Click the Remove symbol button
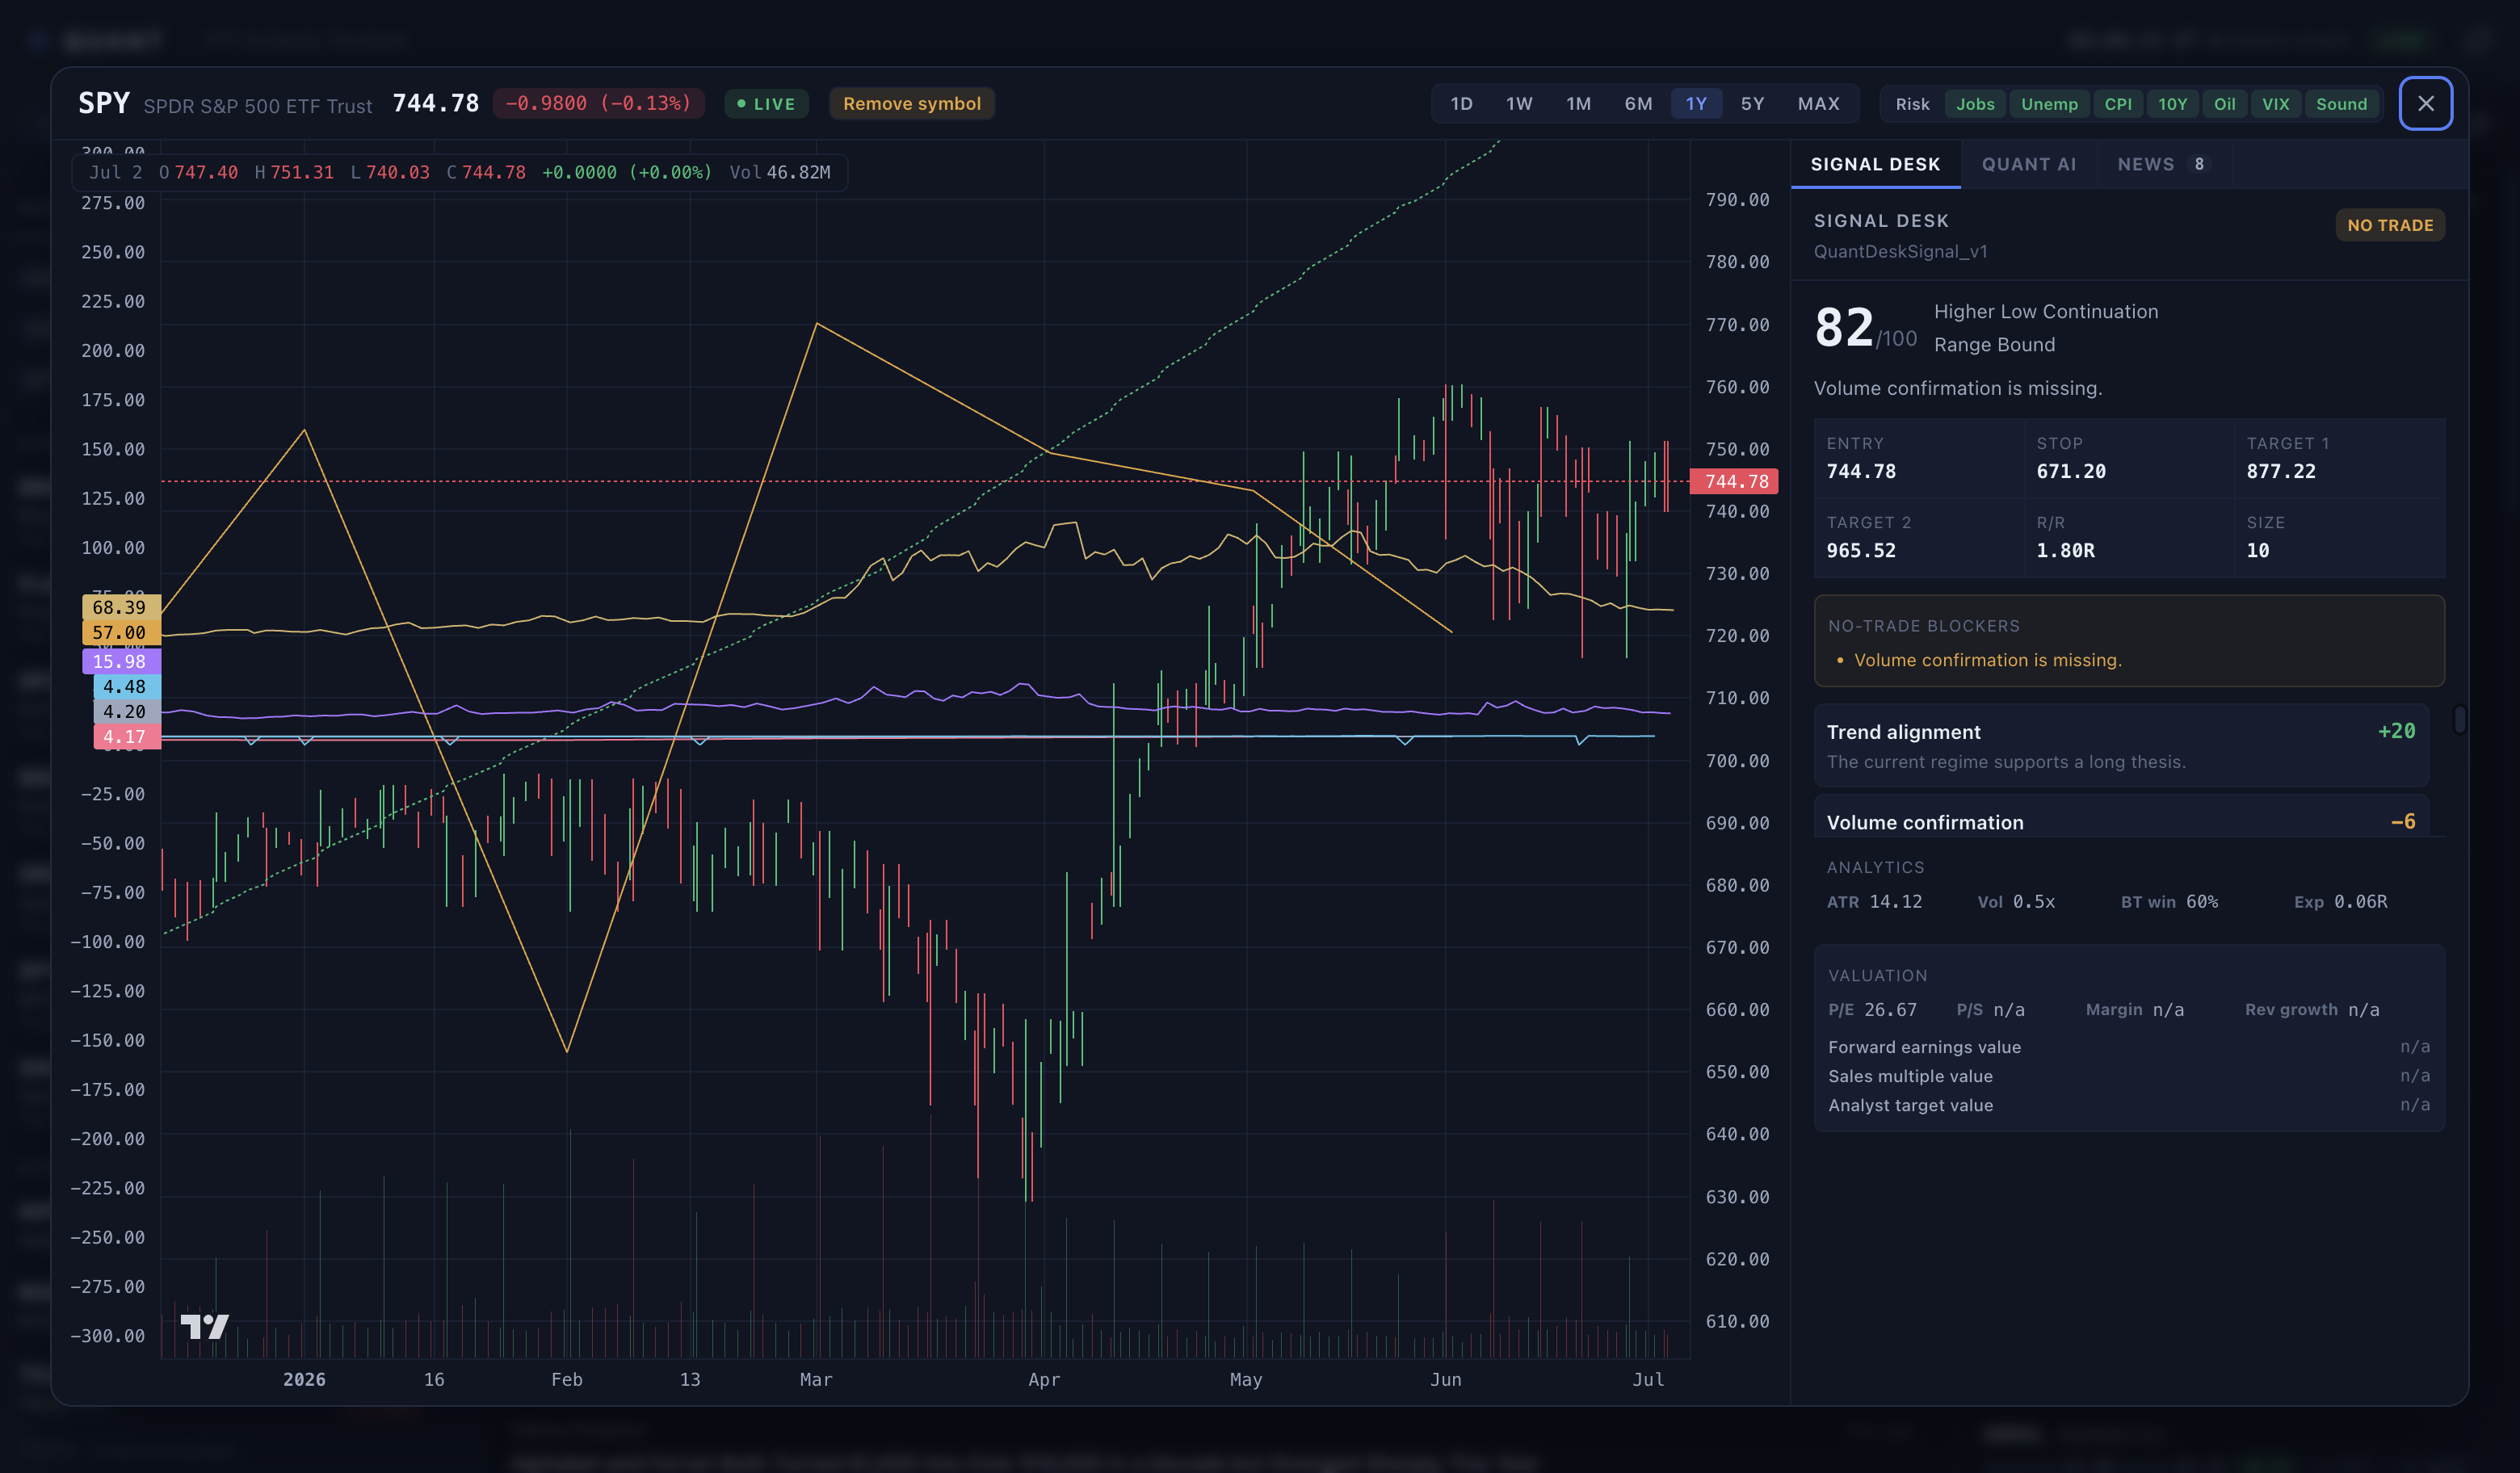2520x1473 pixels. (x=911, y=103)
